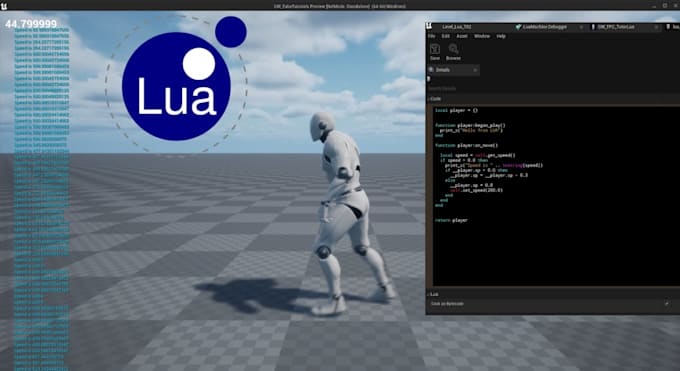Click the Save toolbar icon in the Lua editor
The width and height of the screenshot is (680, 371).
[435, 52]
